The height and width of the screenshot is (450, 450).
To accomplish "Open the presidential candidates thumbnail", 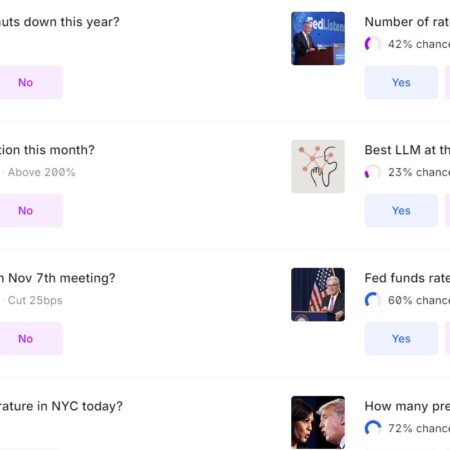I will point(318,422).
